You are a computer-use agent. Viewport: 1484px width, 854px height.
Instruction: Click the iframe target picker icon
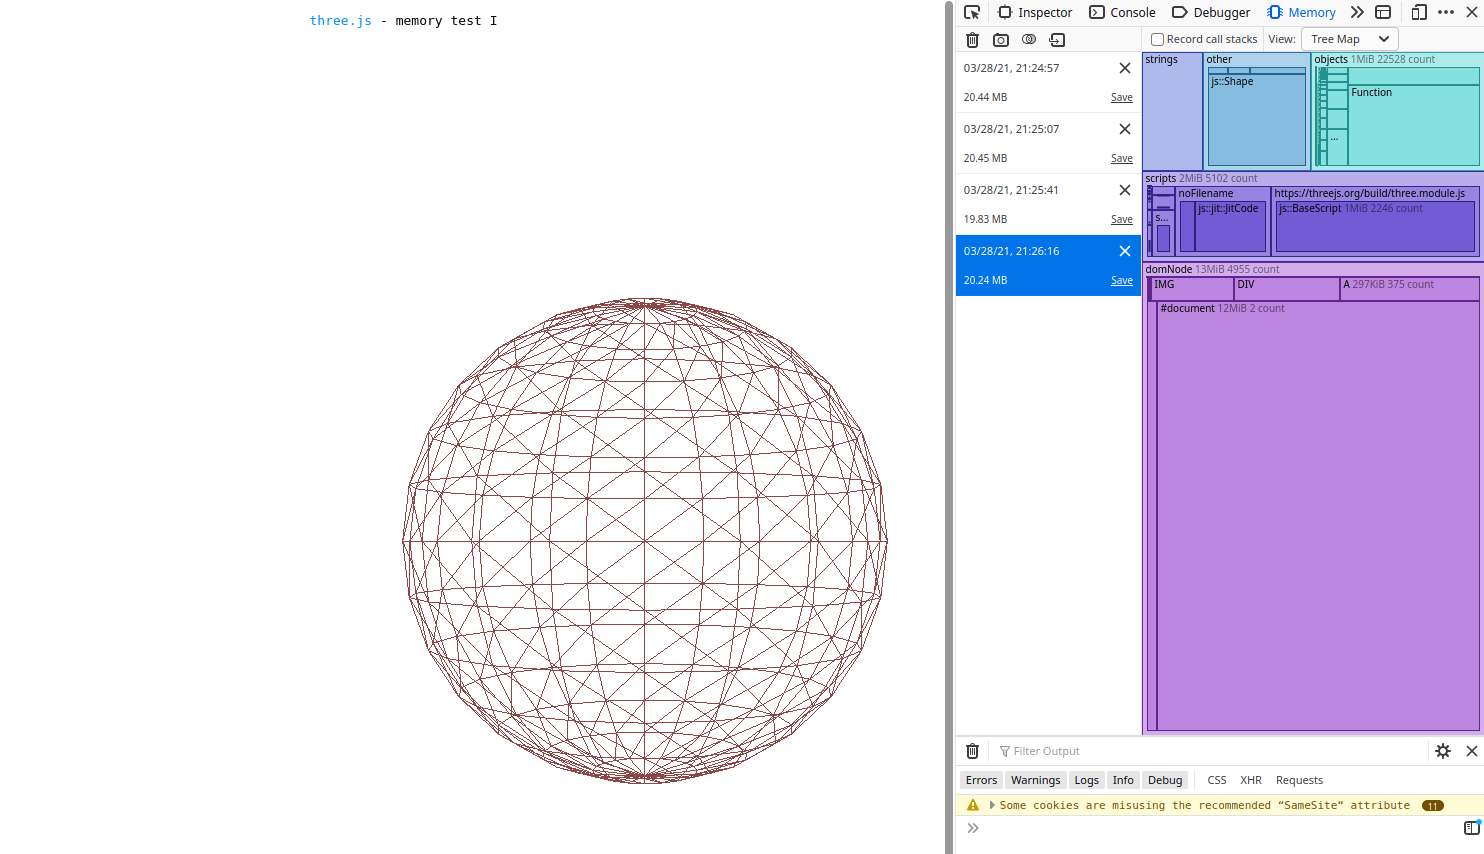coord(1383,12)
